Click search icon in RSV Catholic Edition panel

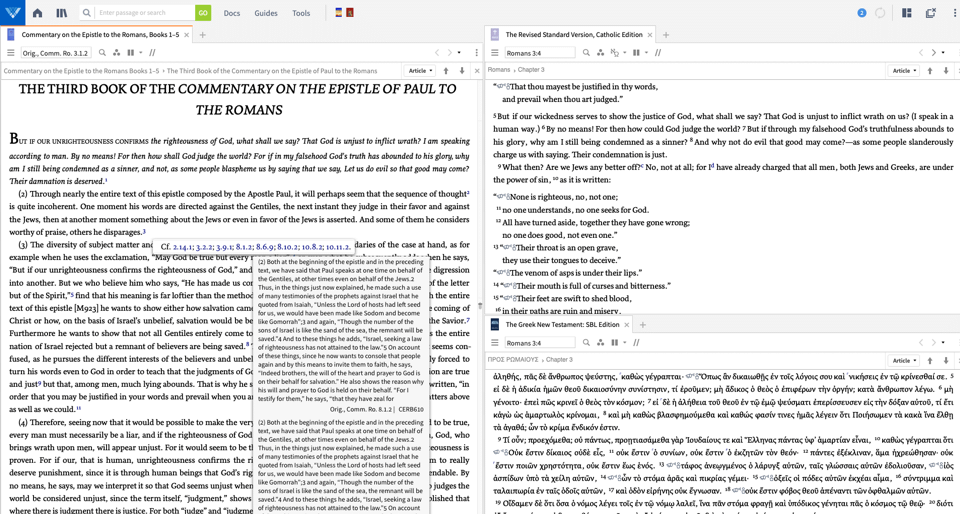pyautogui.click(x=586, y=53)
